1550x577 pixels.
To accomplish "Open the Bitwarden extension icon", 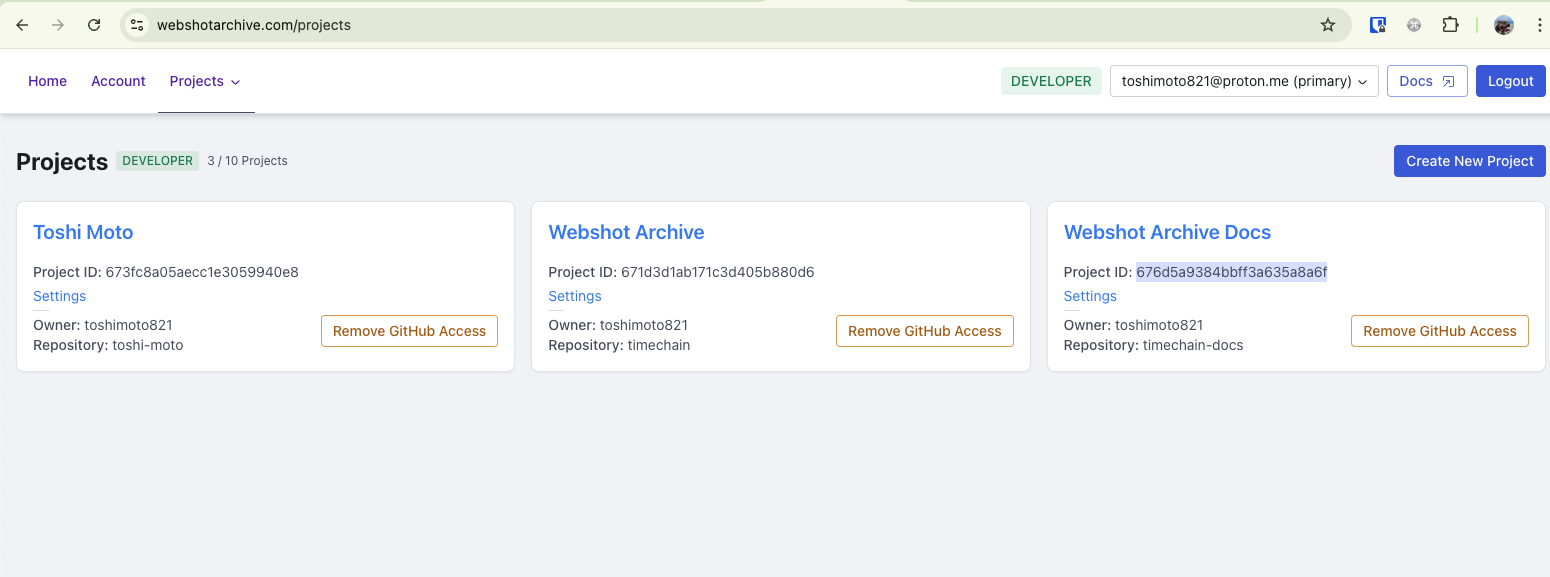I will tap(1377, 25).
